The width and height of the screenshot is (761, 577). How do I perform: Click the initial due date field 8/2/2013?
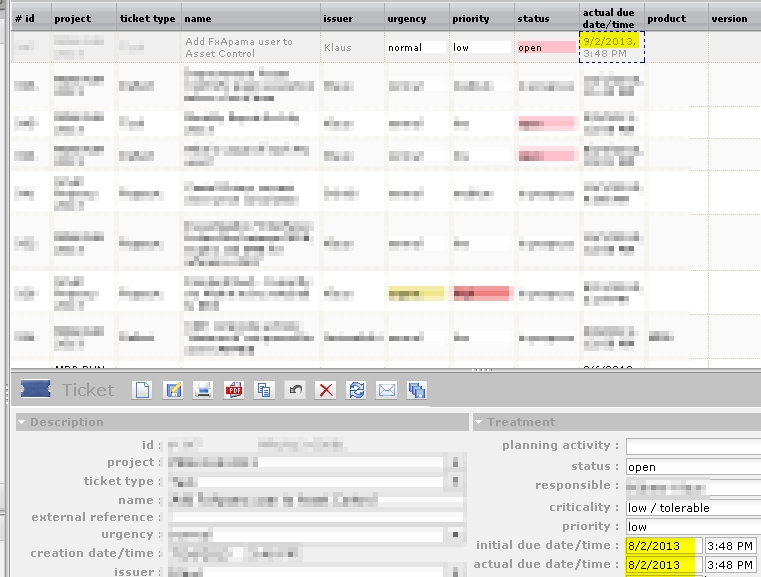663,546
